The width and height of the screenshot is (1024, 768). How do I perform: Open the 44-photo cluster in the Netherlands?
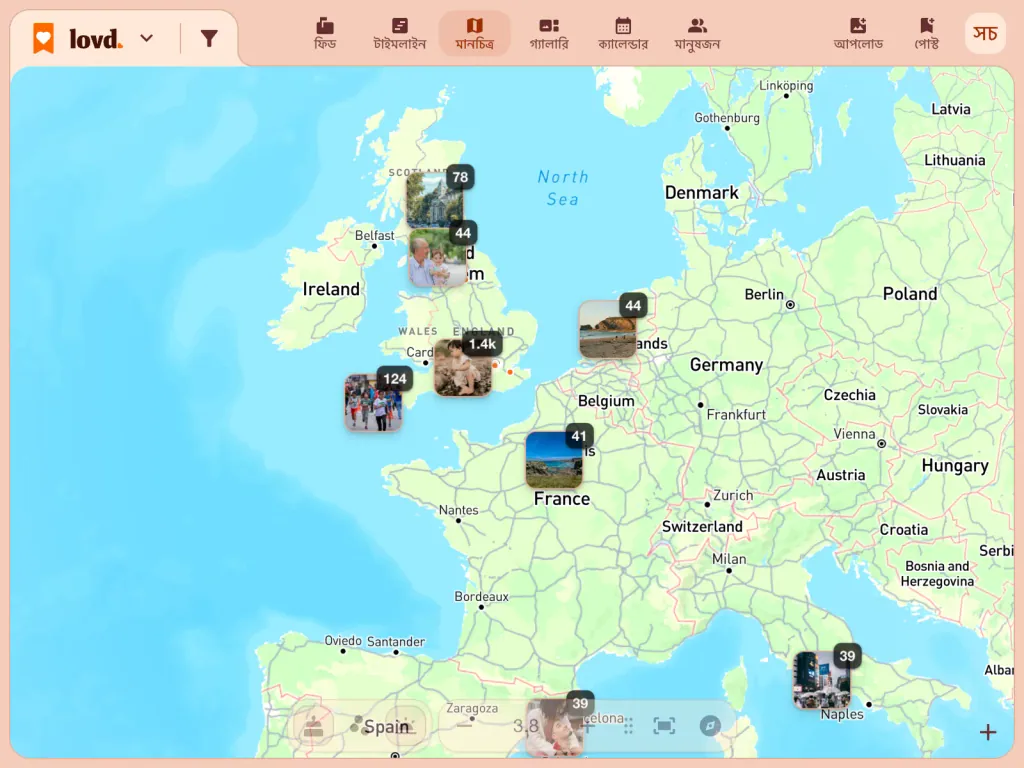[608, 328]
